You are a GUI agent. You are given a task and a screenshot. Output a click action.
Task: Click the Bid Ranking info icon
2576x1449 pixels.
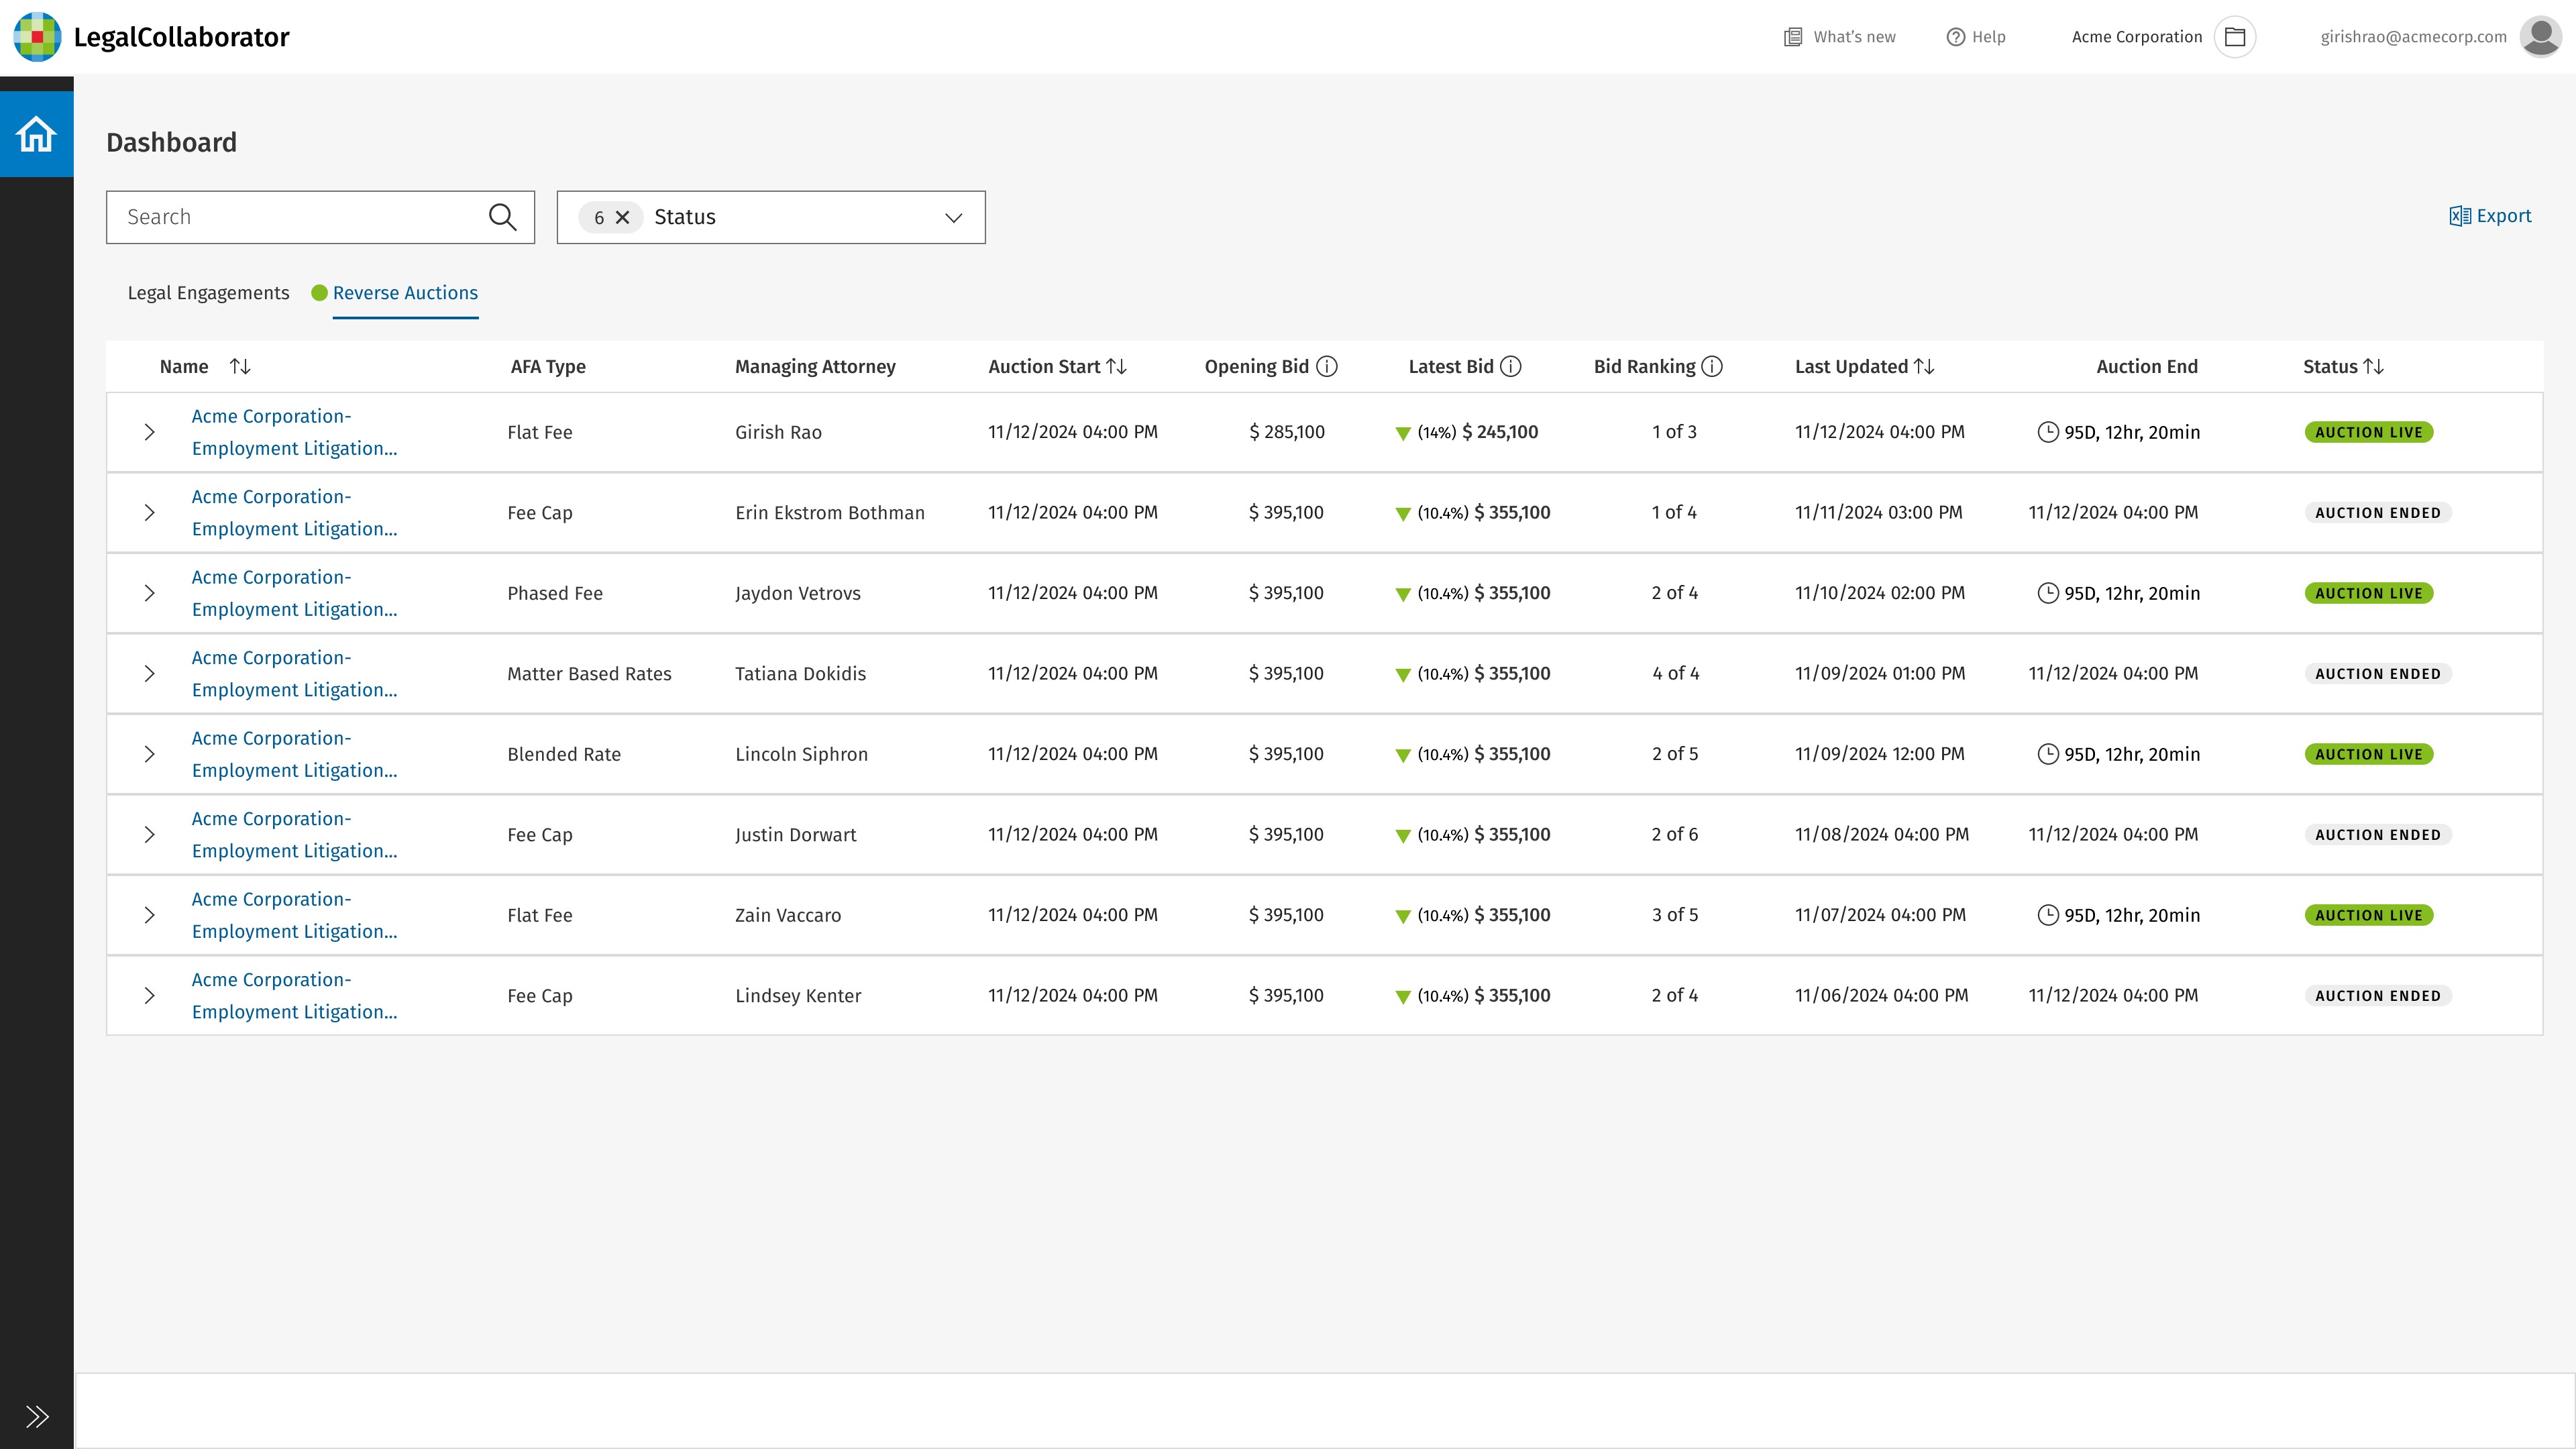coord(1712,366)
